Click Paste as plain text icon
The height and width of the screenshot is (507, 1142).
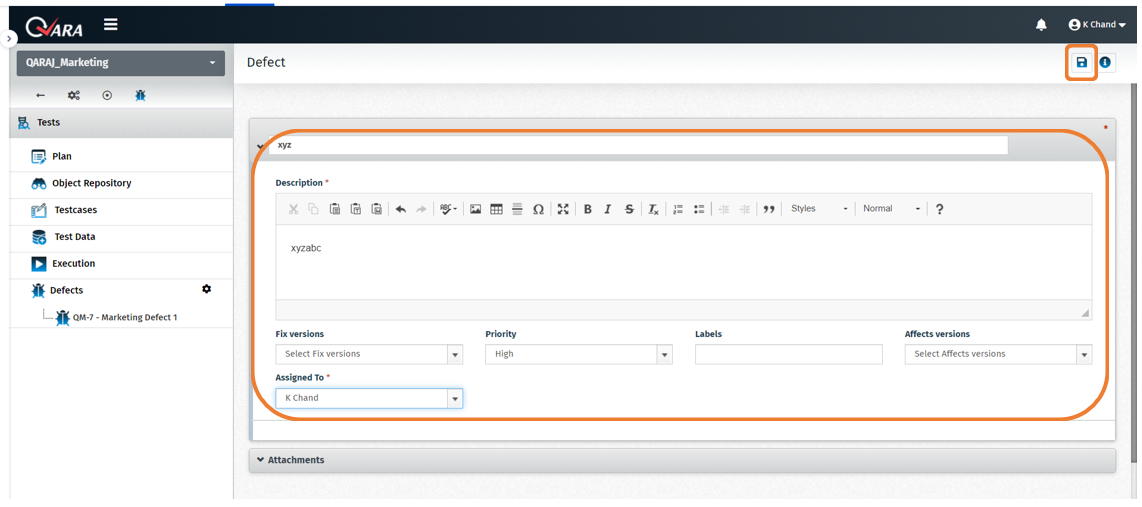click(356, 209)
